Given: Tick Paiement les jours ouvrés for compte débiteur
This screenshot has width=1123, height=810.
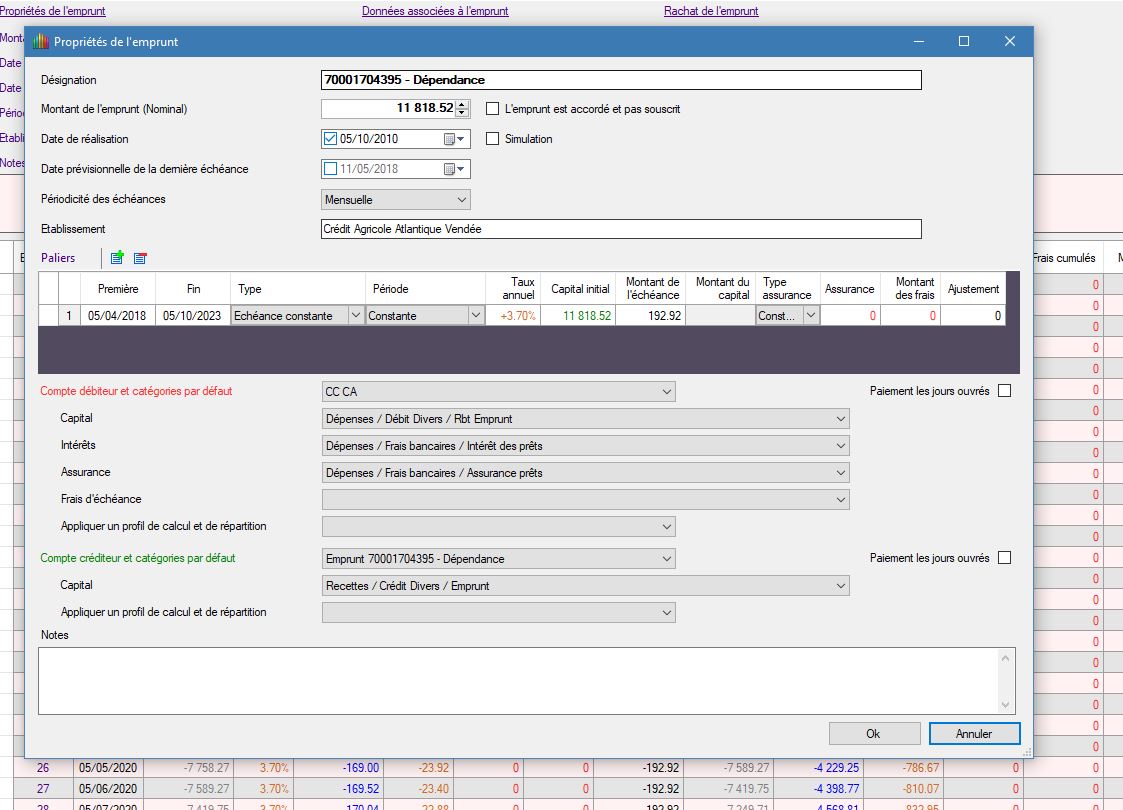Looking at the screenshot, I should (1004, 391).
